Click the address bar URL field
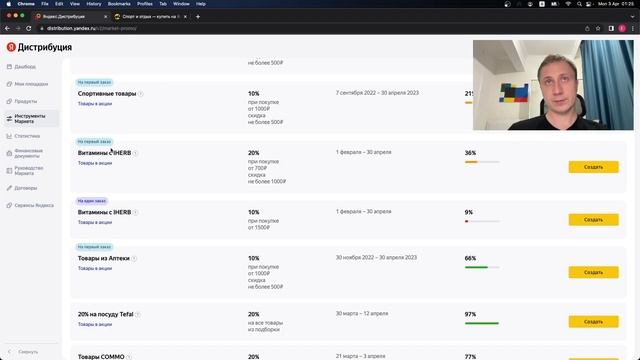640x360 pixels. (310, 28)
